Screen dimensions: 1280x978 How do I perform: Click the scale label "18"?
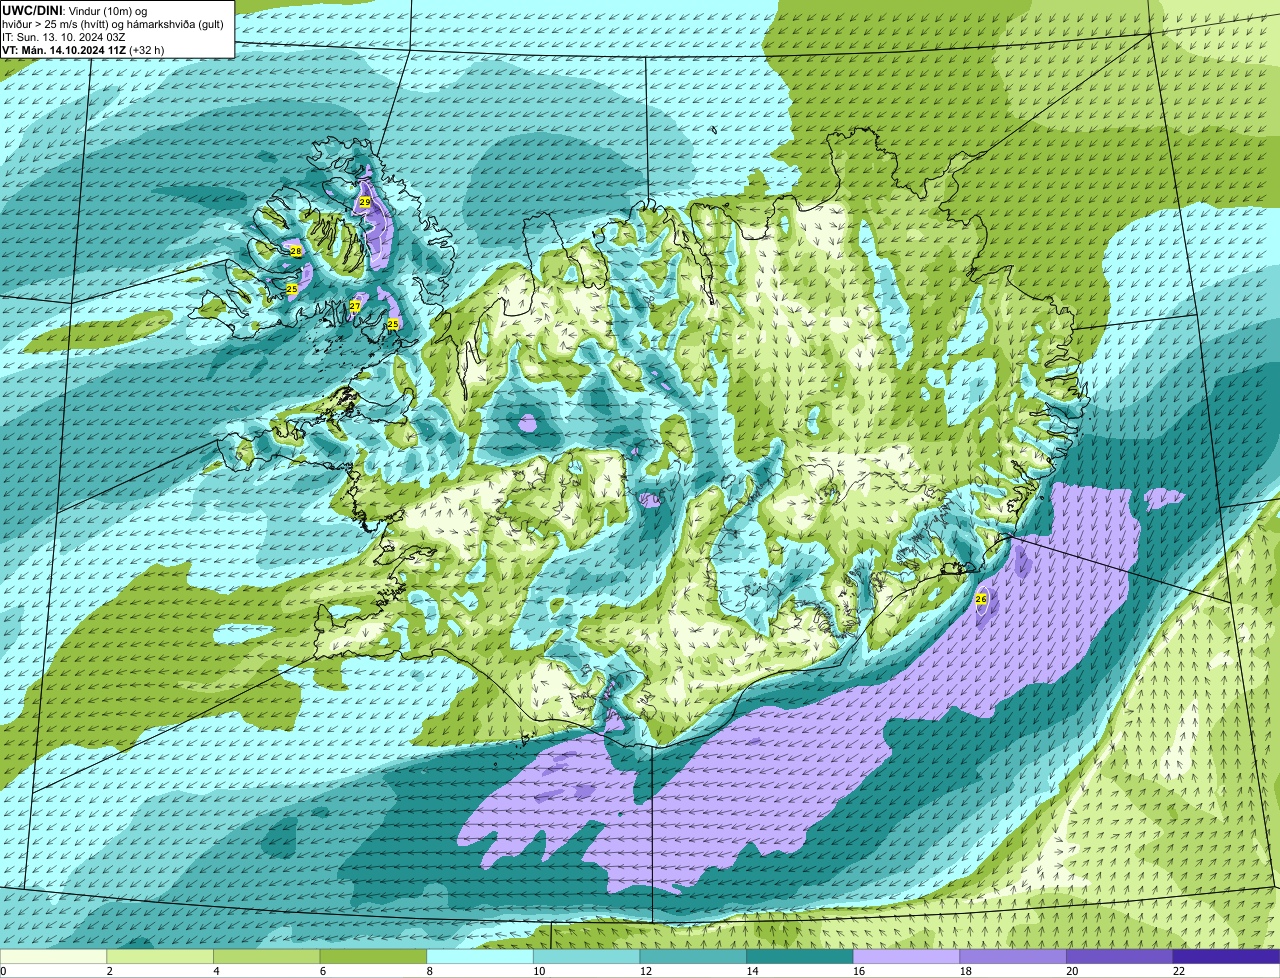pyautogui.click(x=966, y=971)
